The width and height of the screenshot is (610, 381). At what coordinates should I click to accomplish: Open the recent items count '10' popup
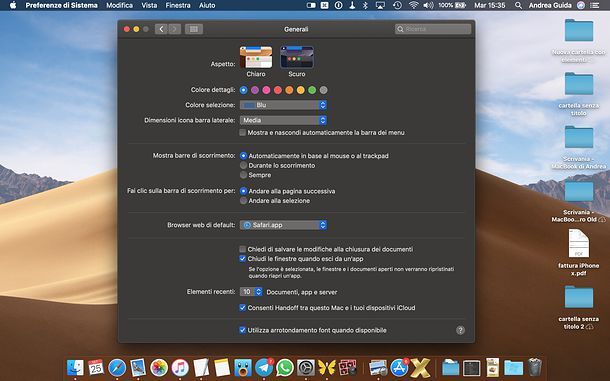[251, 291]
